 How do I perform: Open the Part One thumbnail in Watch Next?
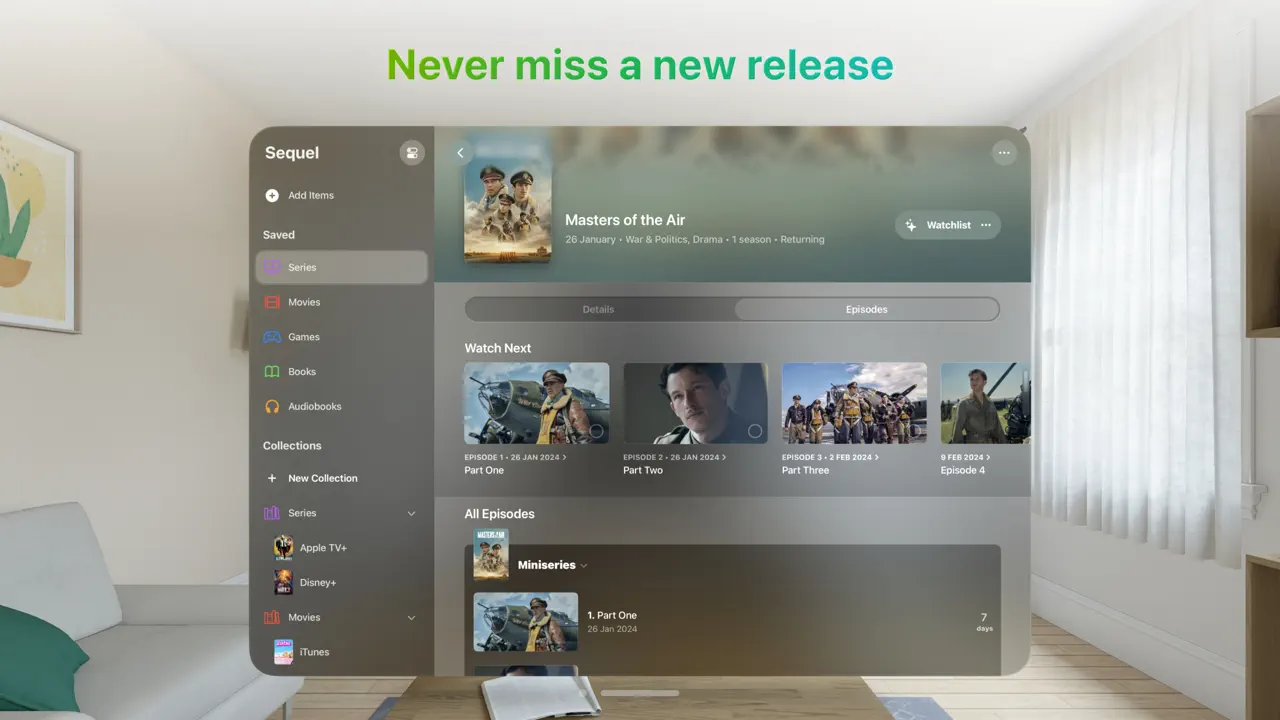point(537,403)
